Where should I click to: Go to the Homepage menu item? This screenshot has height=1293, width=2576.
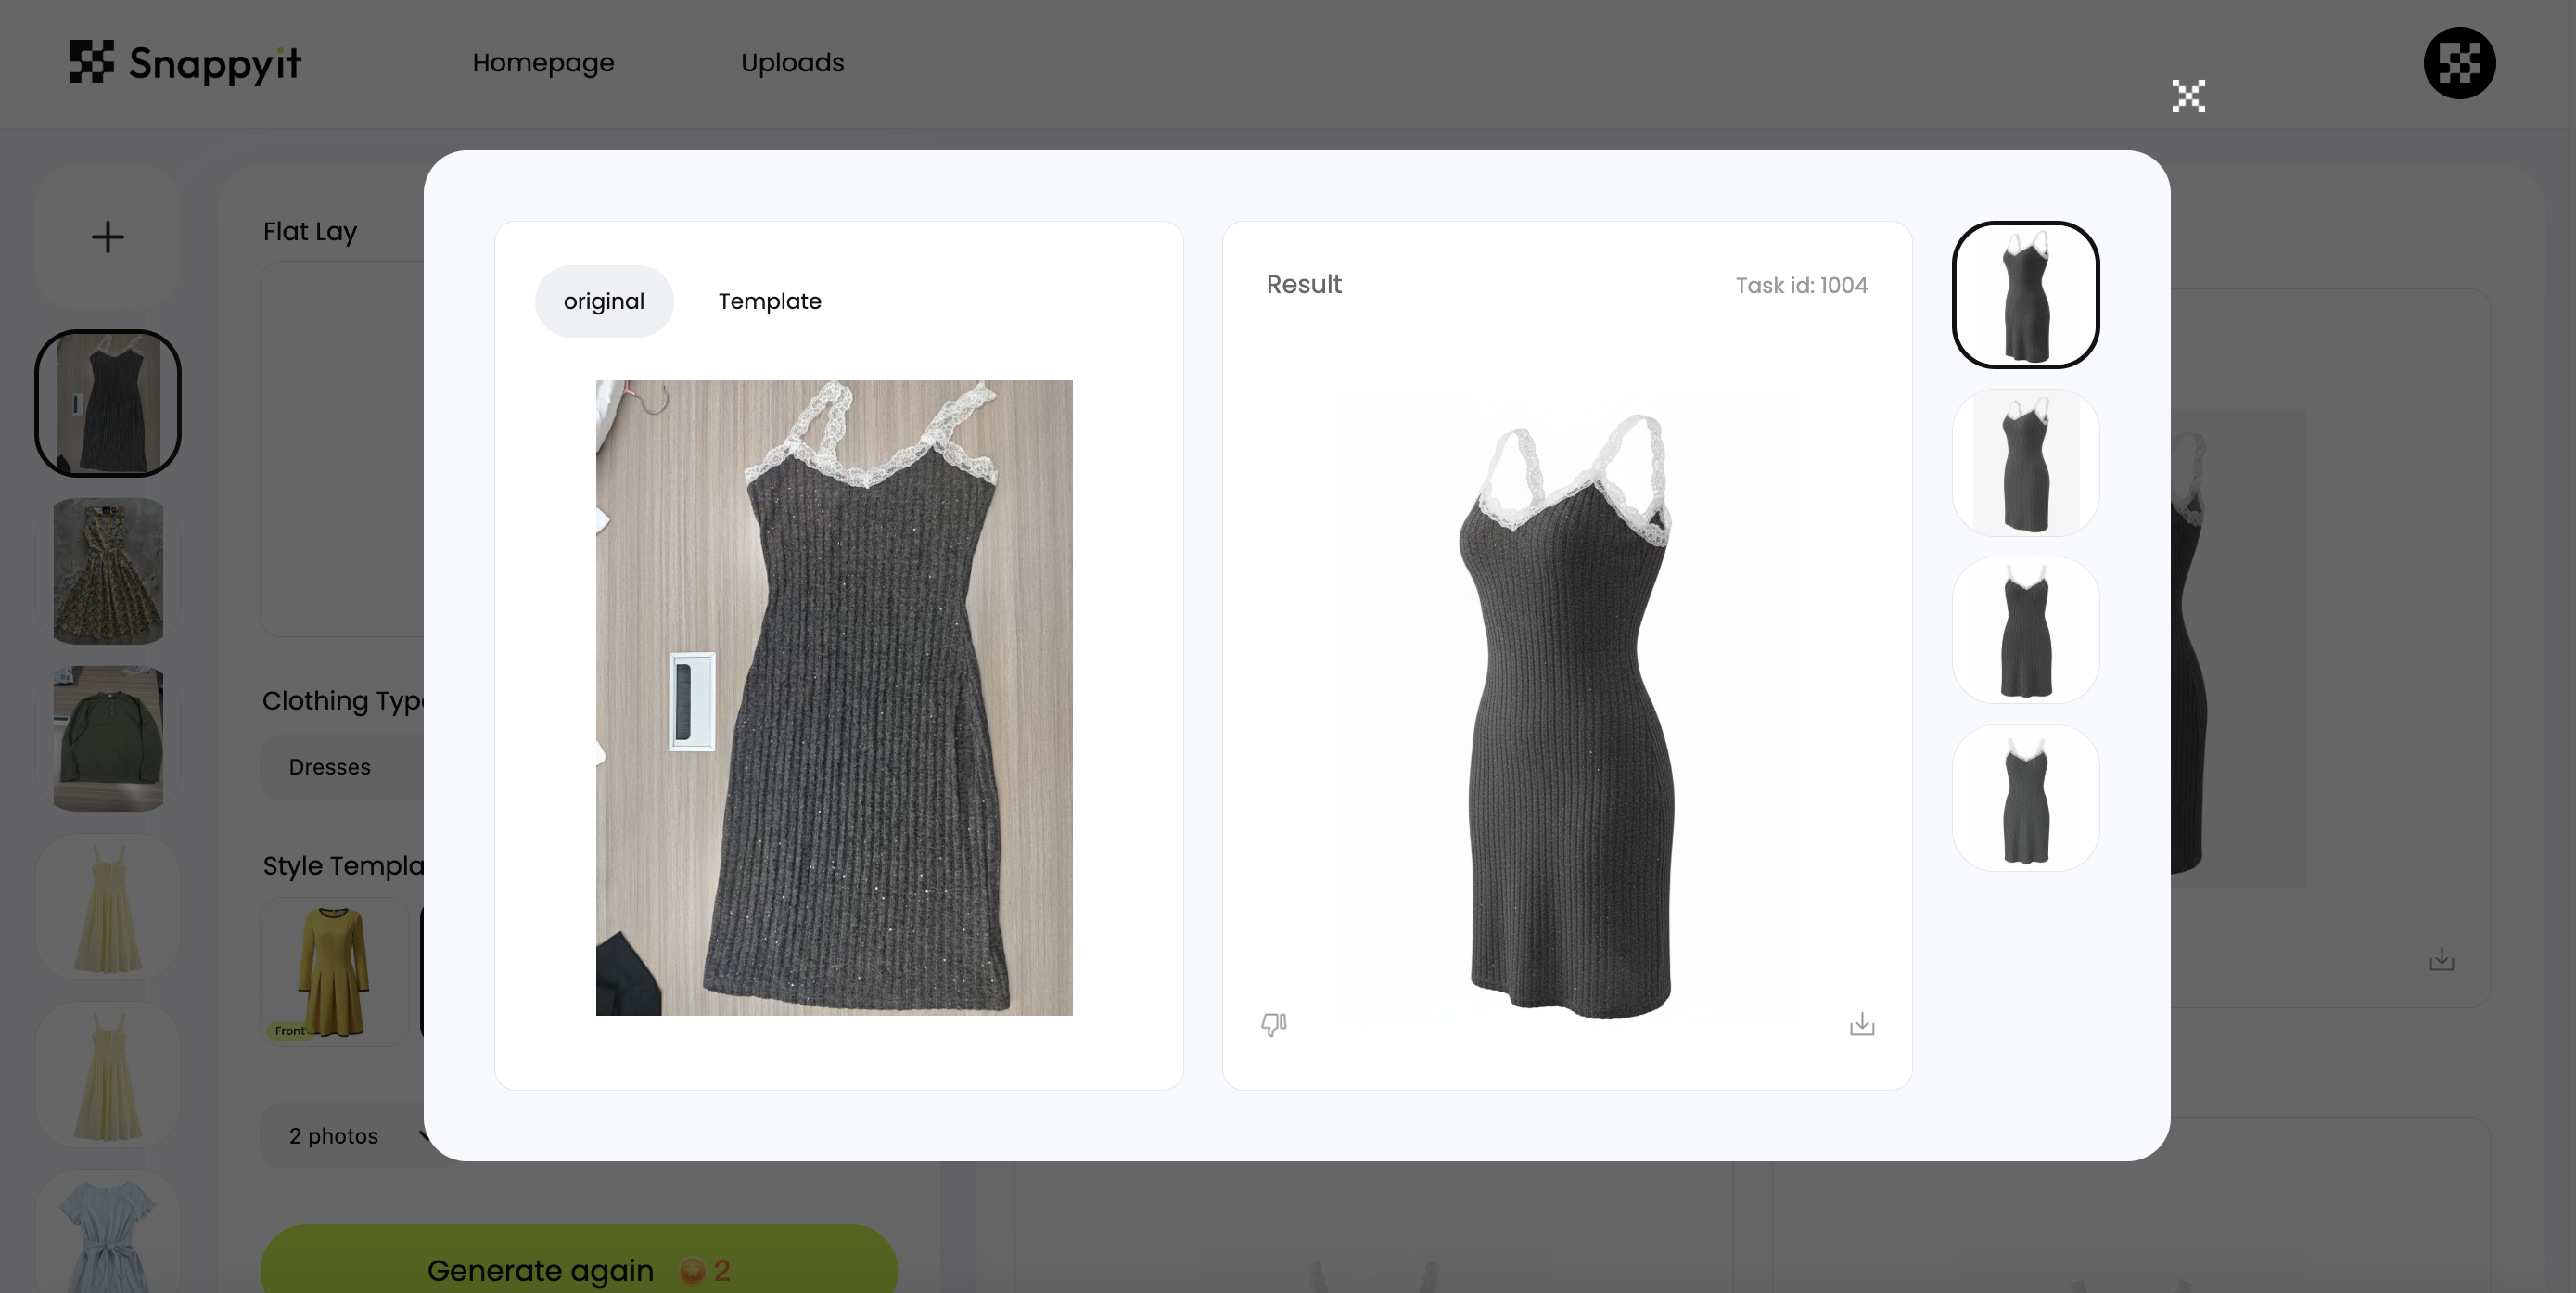click(543, 63)
